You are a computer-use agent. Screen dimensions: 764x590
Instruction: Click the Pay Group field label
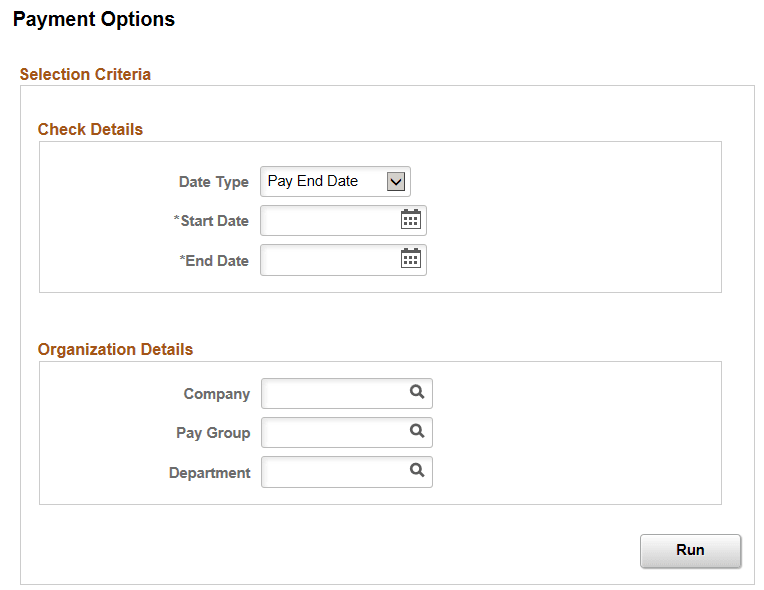tap(213, 433)
